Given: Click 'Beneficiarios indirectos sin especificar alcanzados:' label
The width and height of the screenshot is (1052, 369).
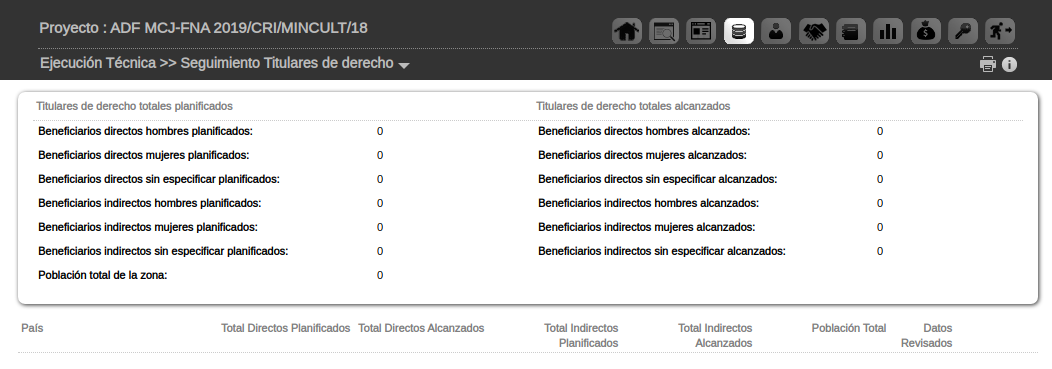Looking at the screenshot, I should tap(662, 252).
